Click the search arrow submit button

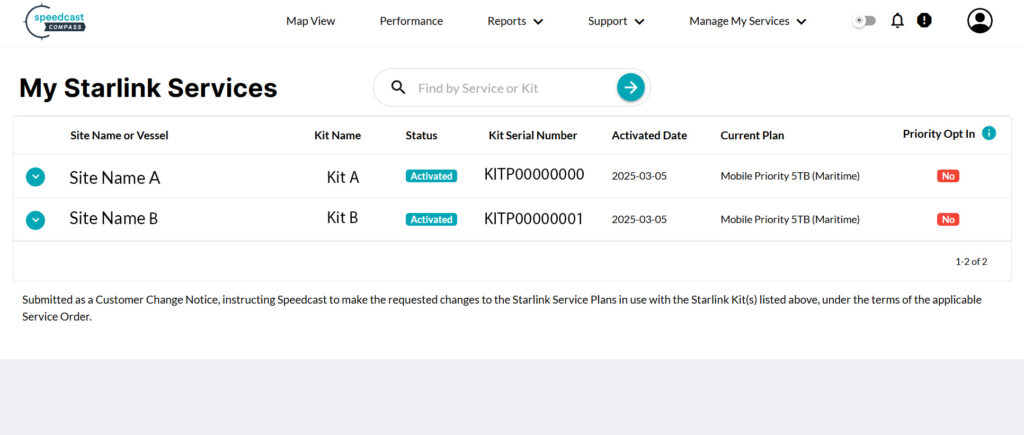[x=630, y=88]
